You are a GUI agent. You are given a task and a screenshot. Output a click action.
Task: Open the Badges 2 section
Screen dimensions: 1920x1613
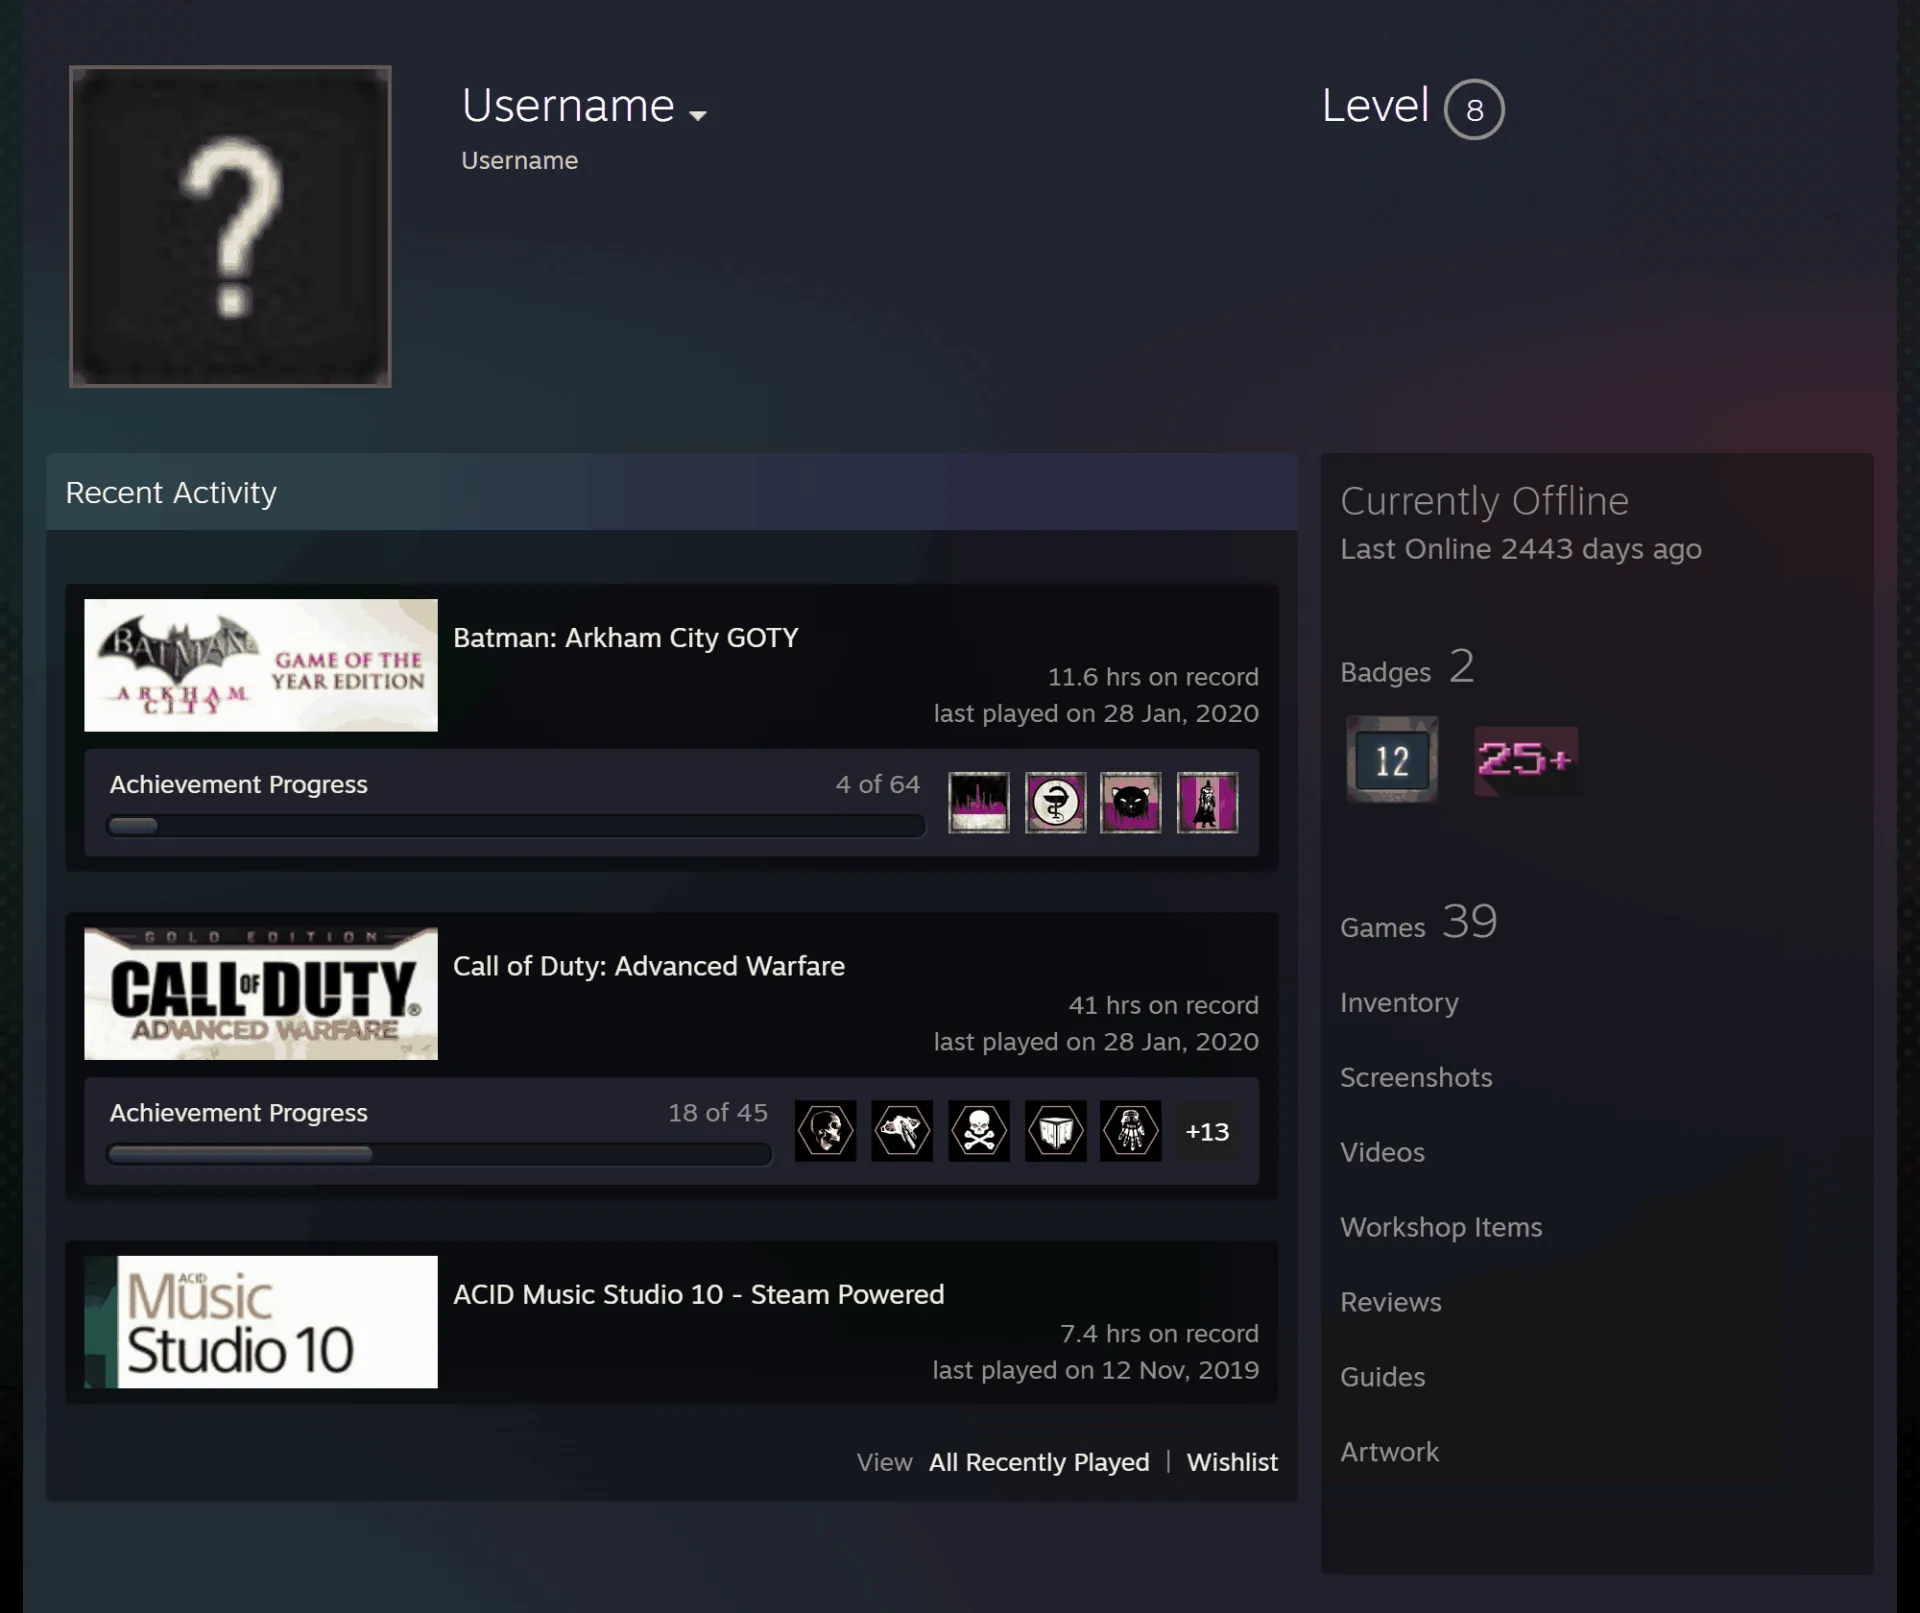[1407, 667]
